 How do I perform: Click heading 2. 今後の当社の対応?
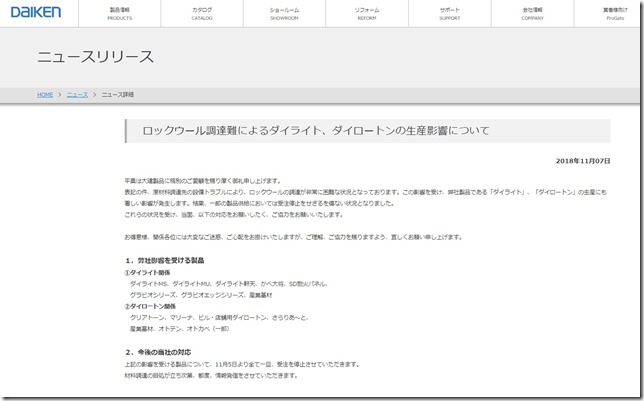[x=158, y=352]
